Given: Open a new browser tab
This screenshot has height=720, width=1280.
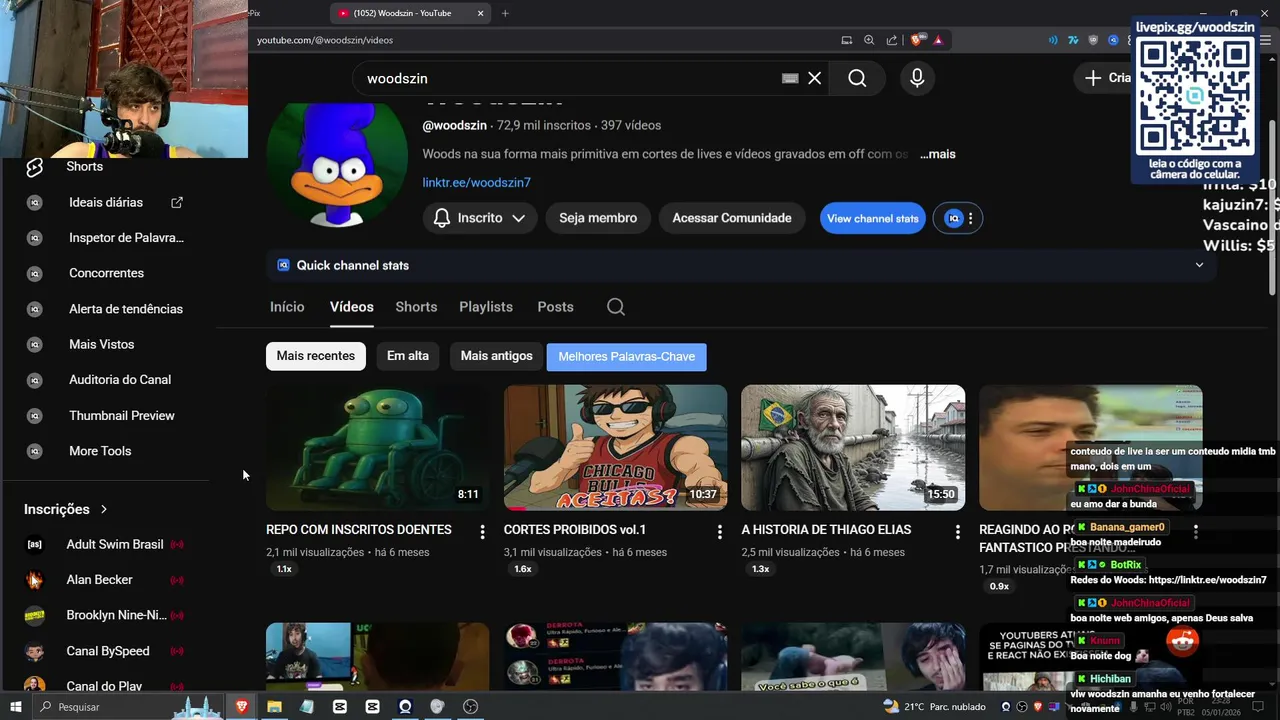Looking at the screenshot, I should point(505,13).
